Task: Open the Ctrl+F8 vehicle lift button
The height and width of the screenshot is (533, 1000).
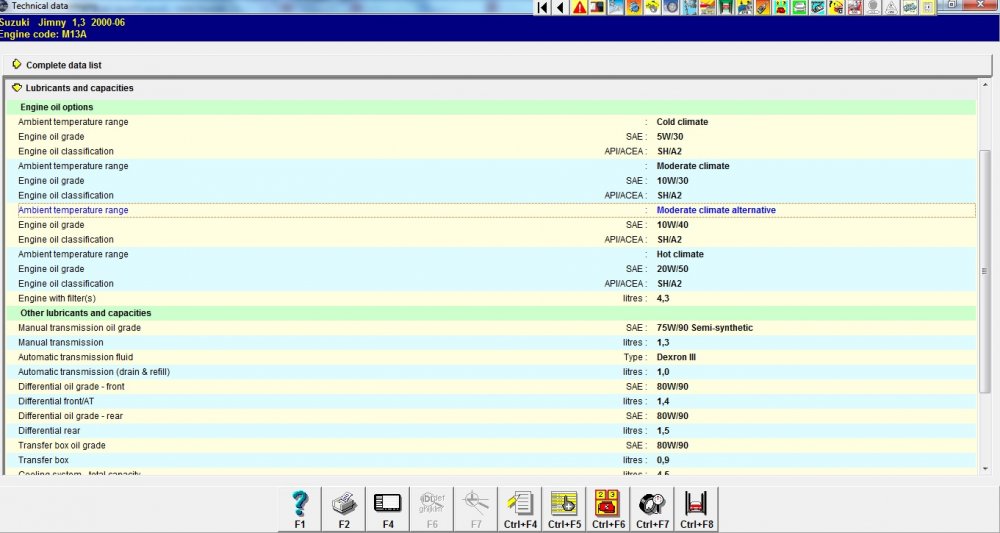Action: pyautogui.click(x=696, y=509)
